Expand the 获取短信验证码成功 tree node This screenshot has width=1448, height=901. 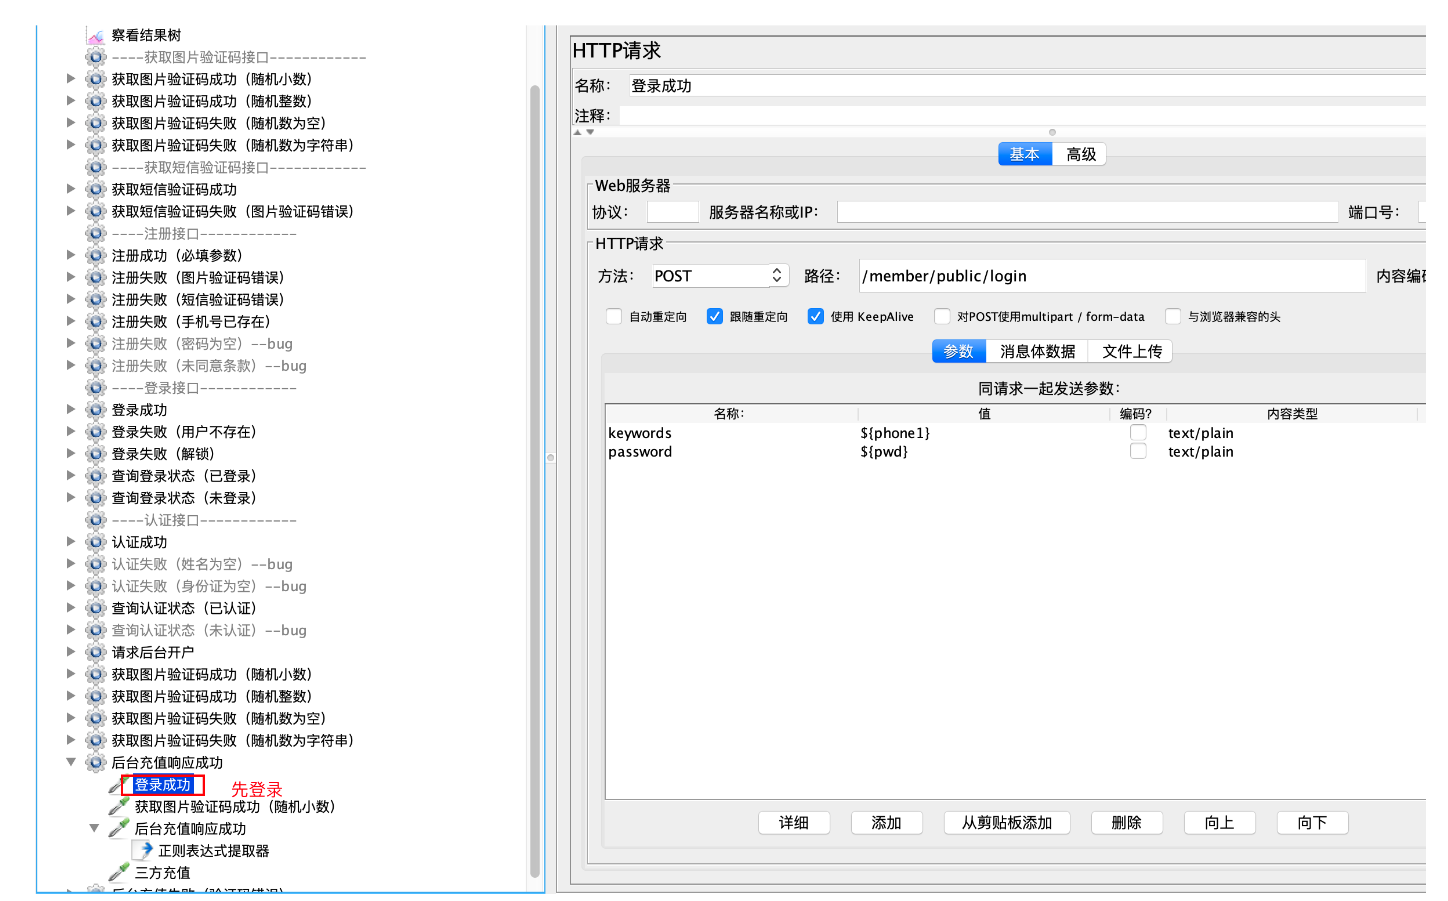[71, 188]
